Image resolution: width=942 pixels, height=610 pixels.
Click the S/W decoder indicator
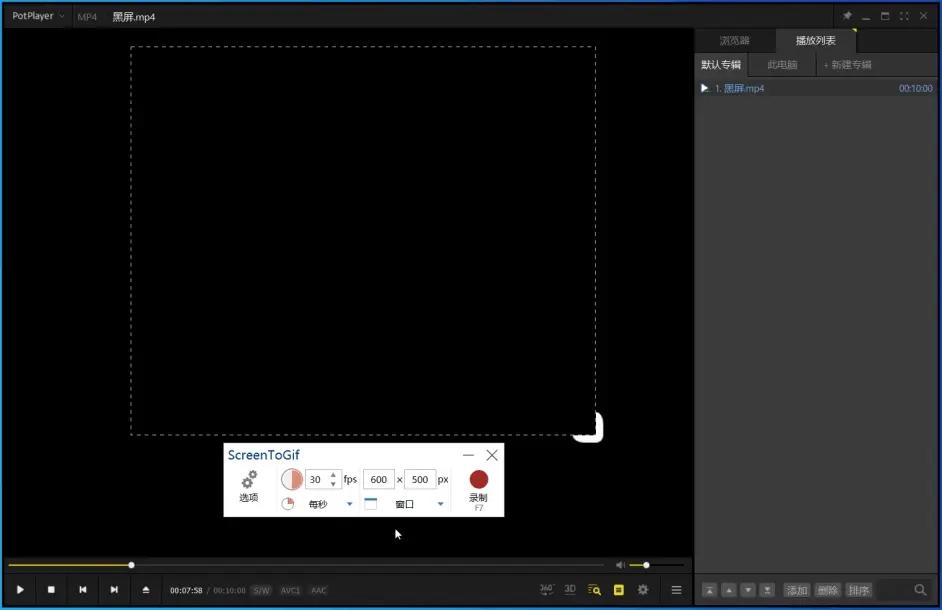[x=261, y=591]
